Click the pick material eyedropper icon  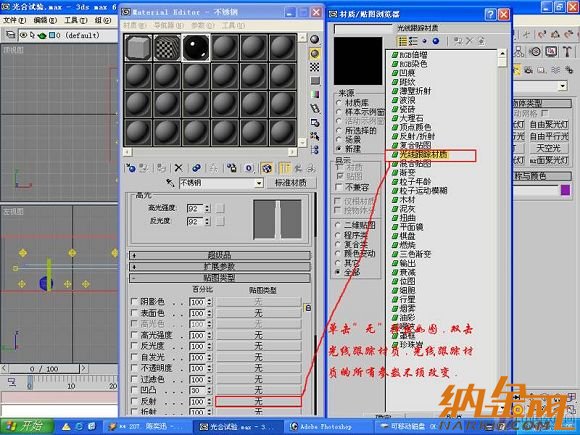tap(170, 183)
